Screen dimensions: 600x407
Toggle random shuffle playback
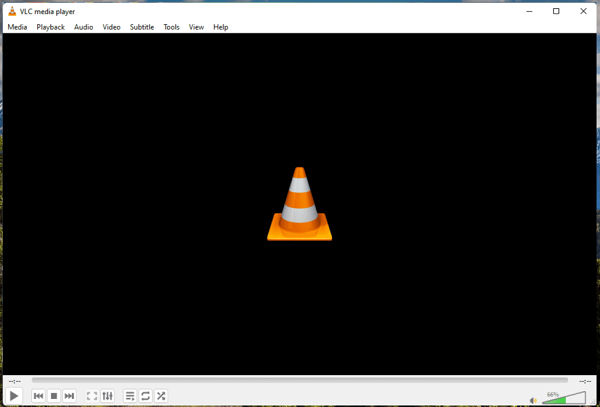coord(161,396)
